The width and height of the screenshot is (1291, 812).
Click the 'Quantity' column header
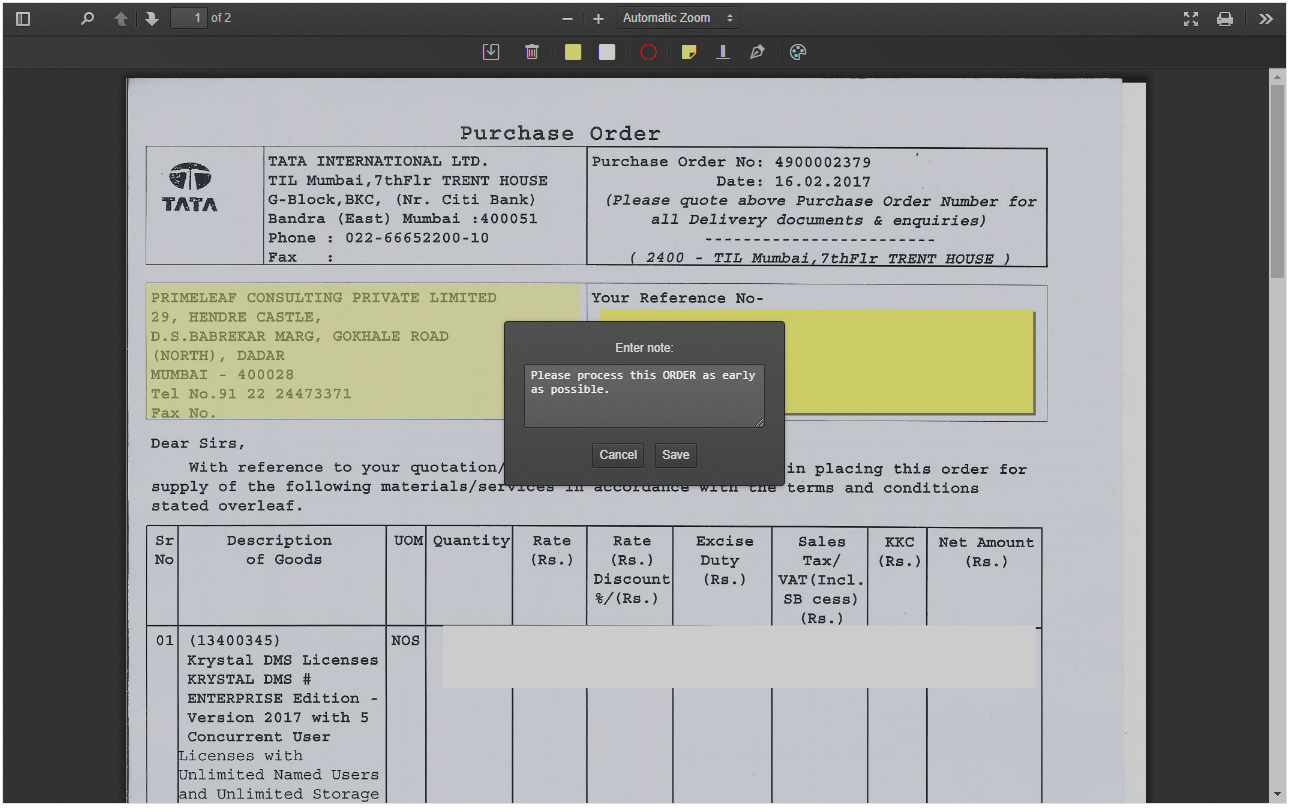click(471, 541)
